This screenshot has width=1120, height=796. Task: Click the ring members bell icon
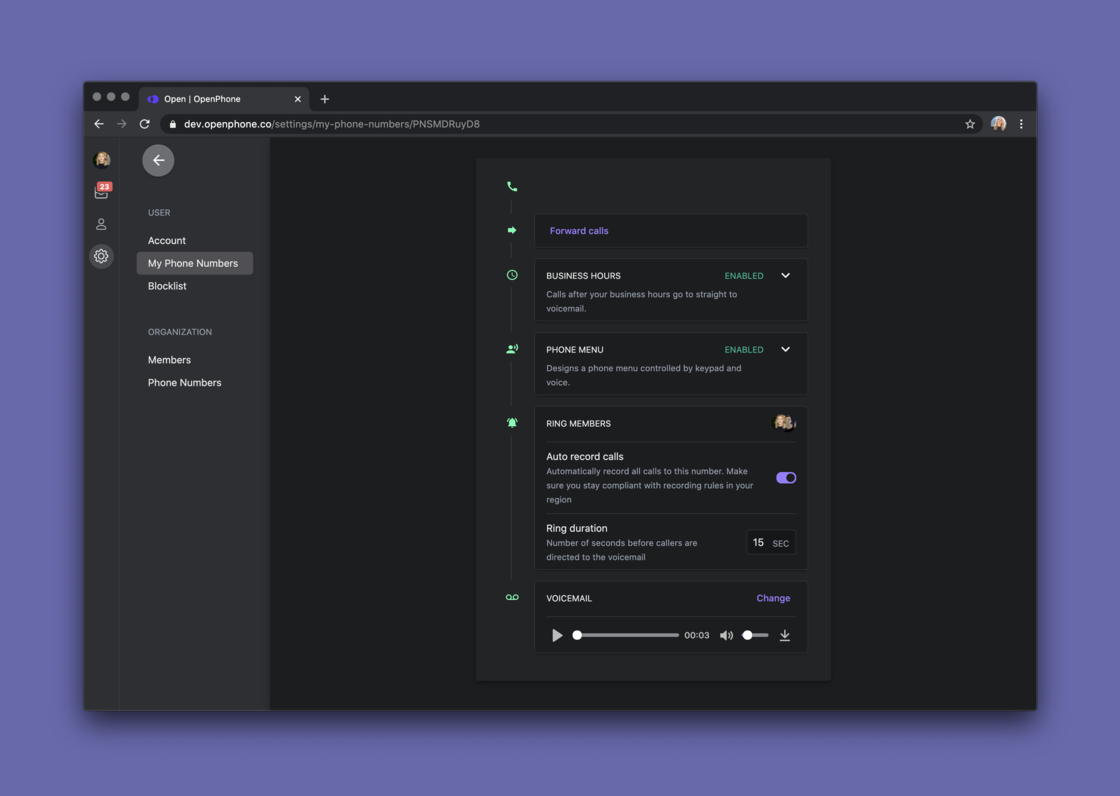[512, 422]
